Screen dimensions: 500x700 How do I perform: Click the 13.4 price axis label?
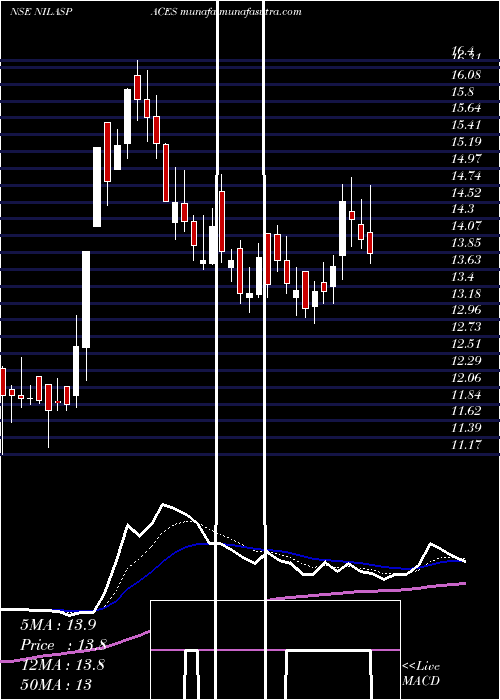coord(462,277)
